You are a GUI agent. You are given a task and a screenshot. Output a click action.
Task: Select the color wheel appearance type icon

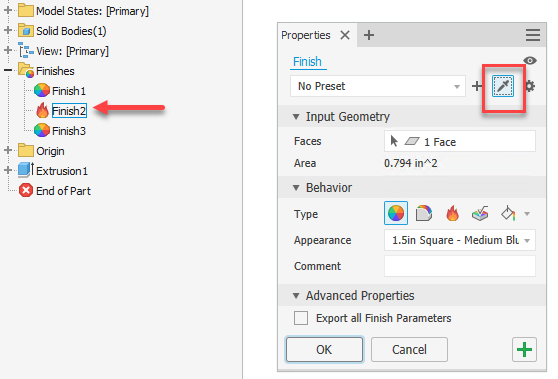396,213
